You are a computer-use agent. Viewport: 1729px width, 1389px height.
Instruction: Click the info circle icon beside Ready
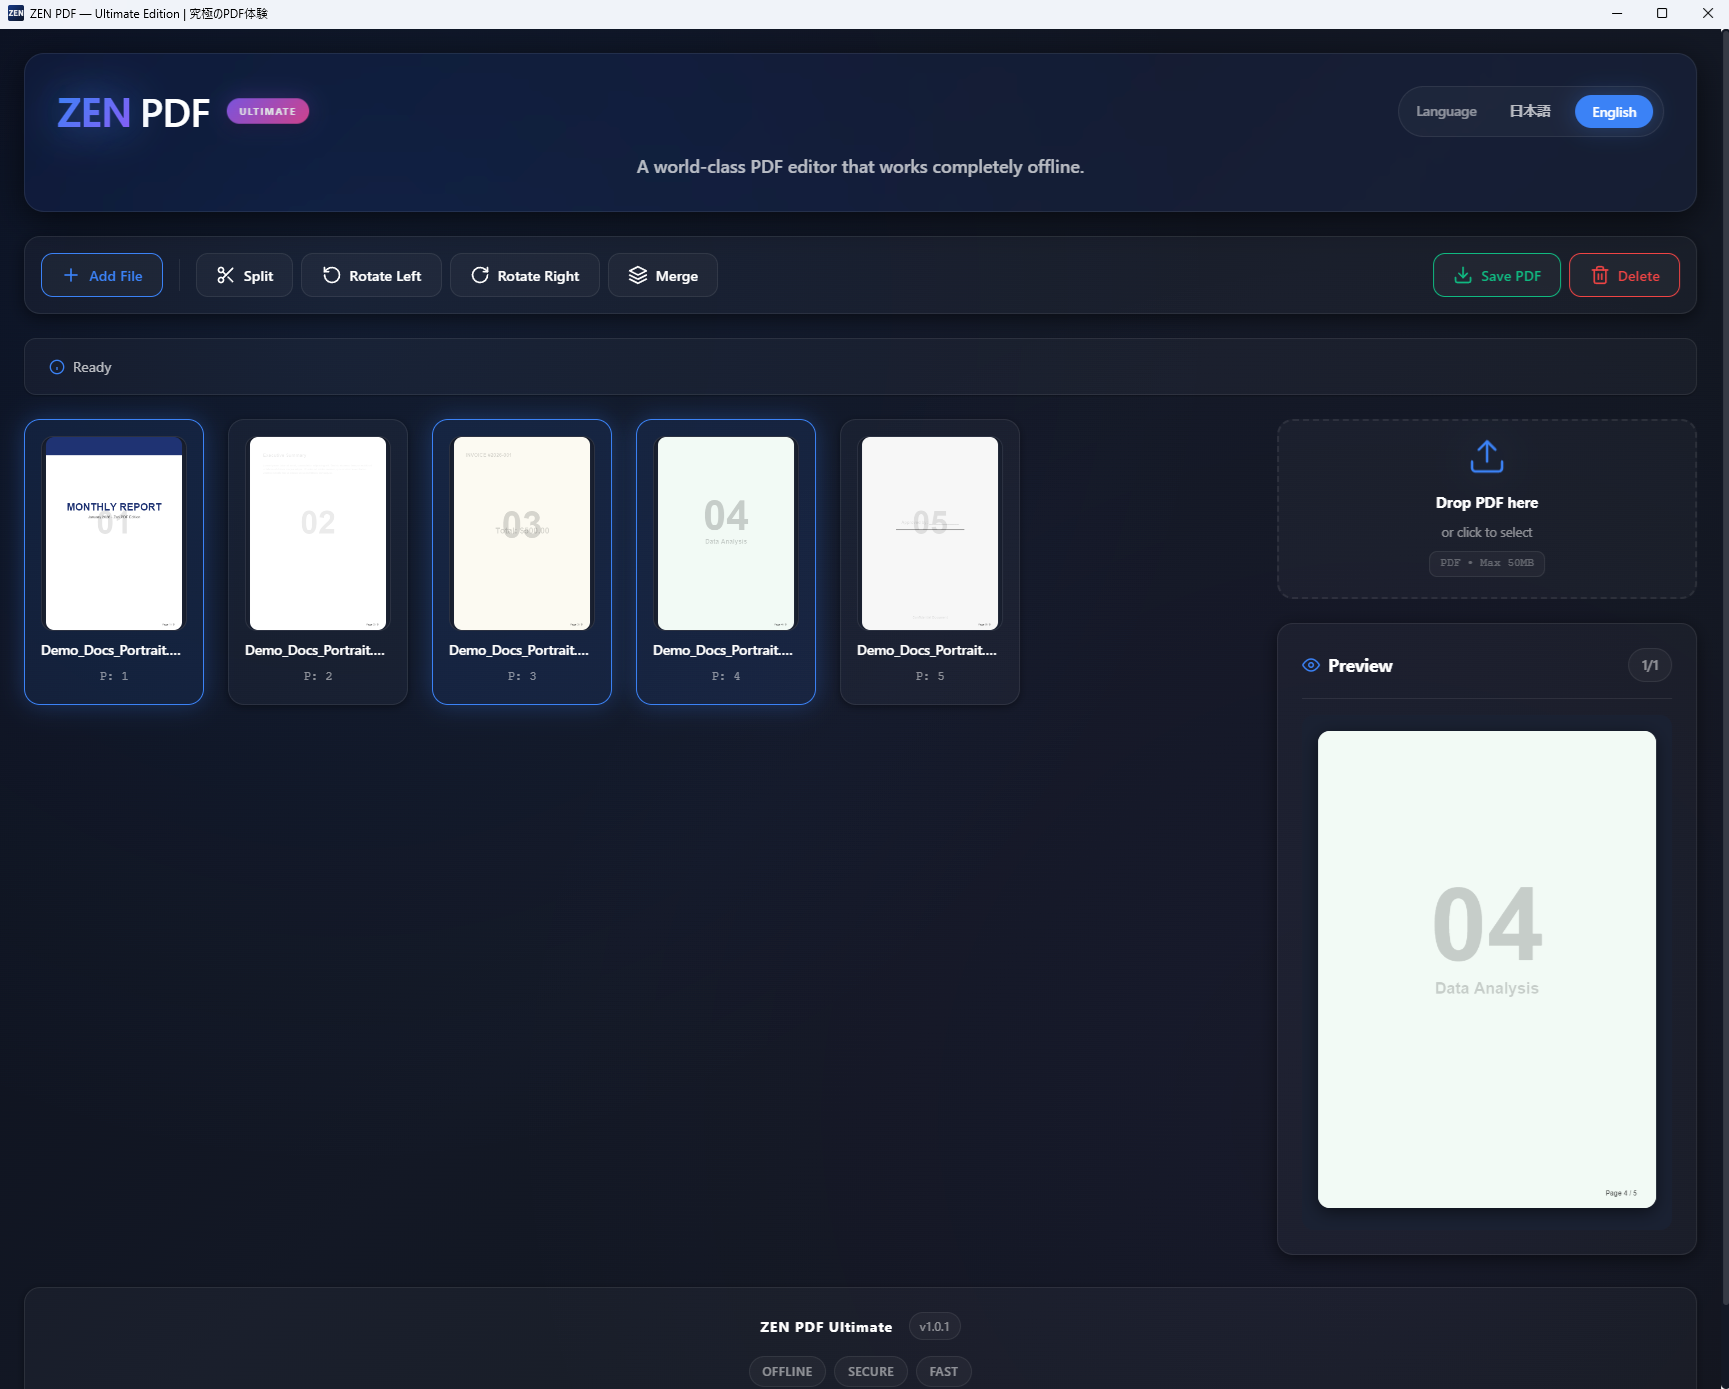57,367
